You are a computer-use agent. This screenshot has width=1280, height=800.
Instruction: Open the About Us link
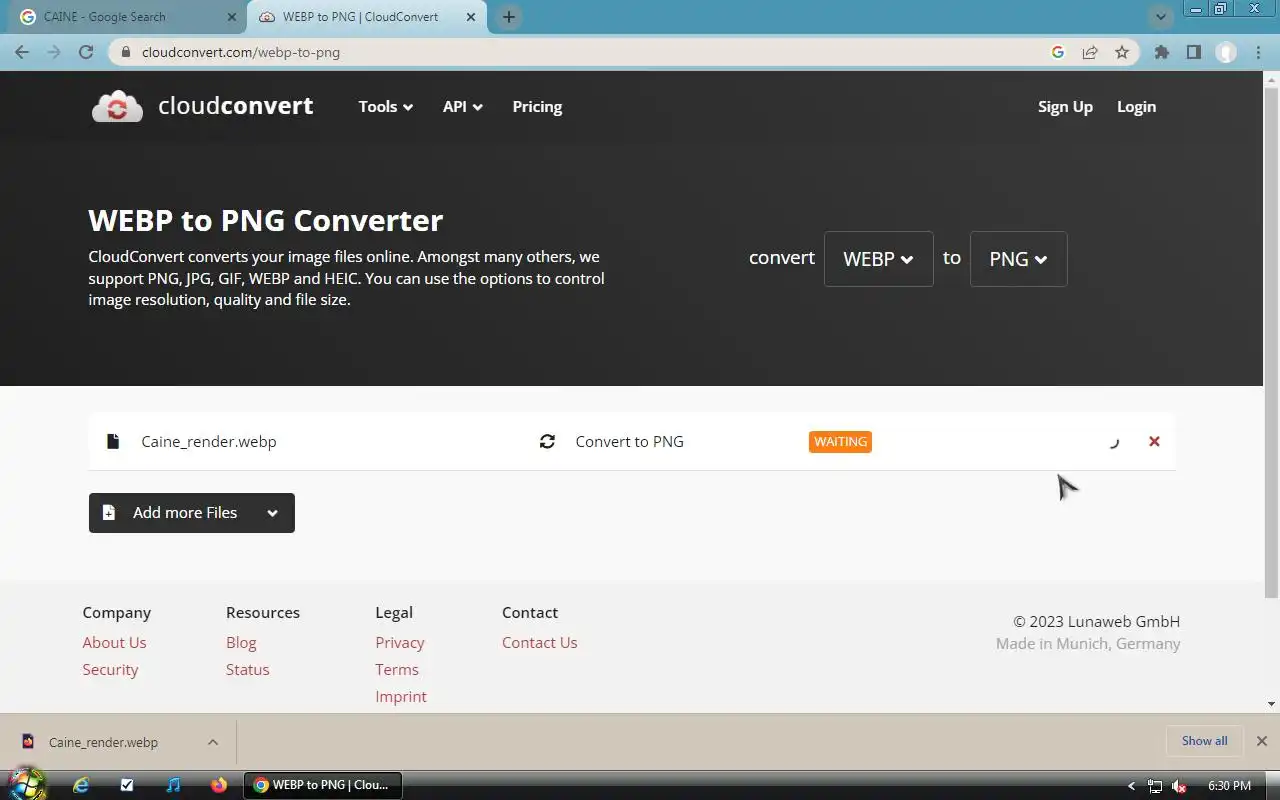pyautogui.click(x=114, y=643)
